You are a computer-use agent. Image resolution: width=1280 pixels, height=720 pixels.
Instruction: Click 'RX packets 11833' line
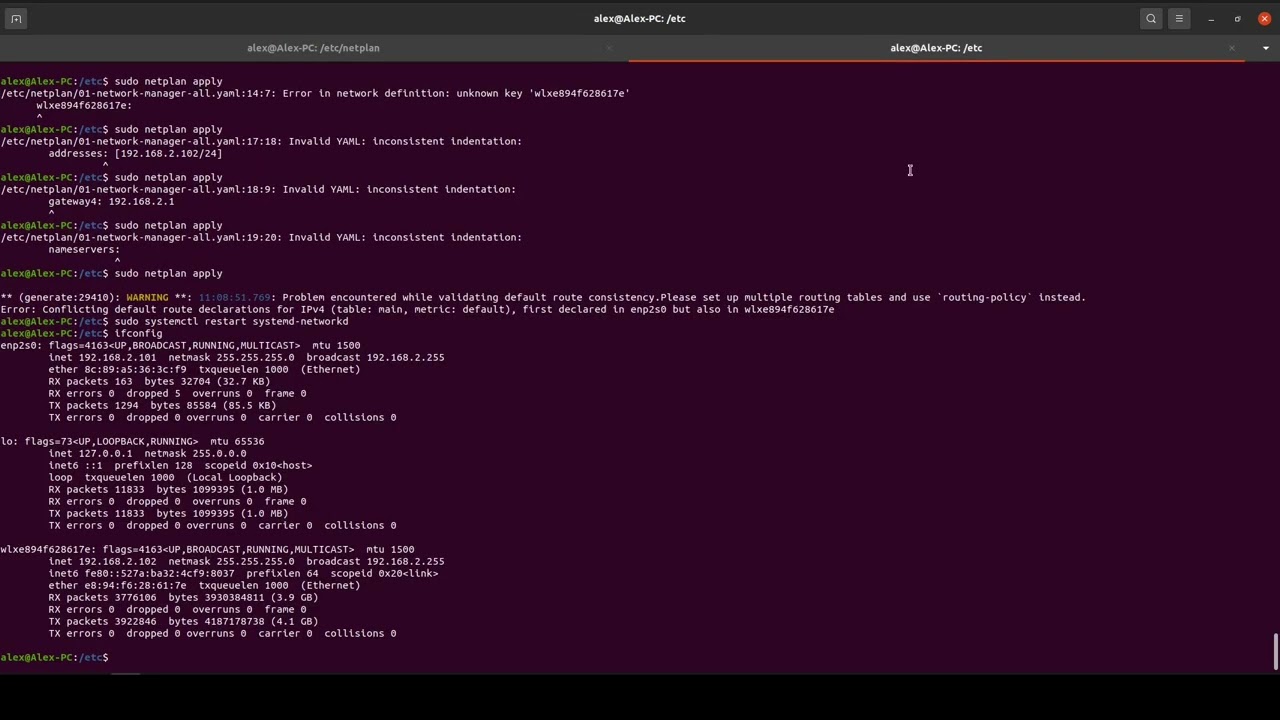(x=168, y=489)
